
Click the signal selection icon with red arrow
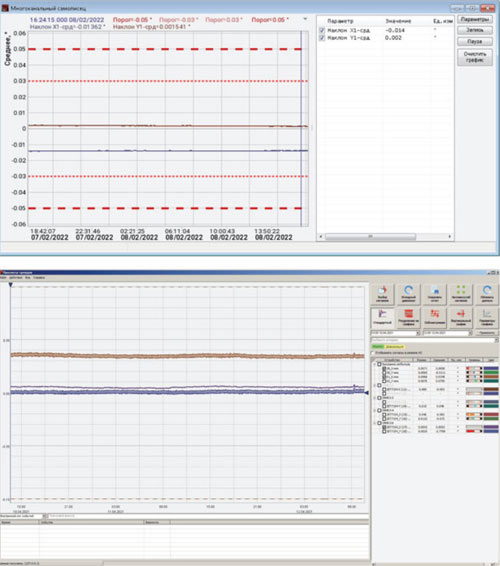[382, 294]
